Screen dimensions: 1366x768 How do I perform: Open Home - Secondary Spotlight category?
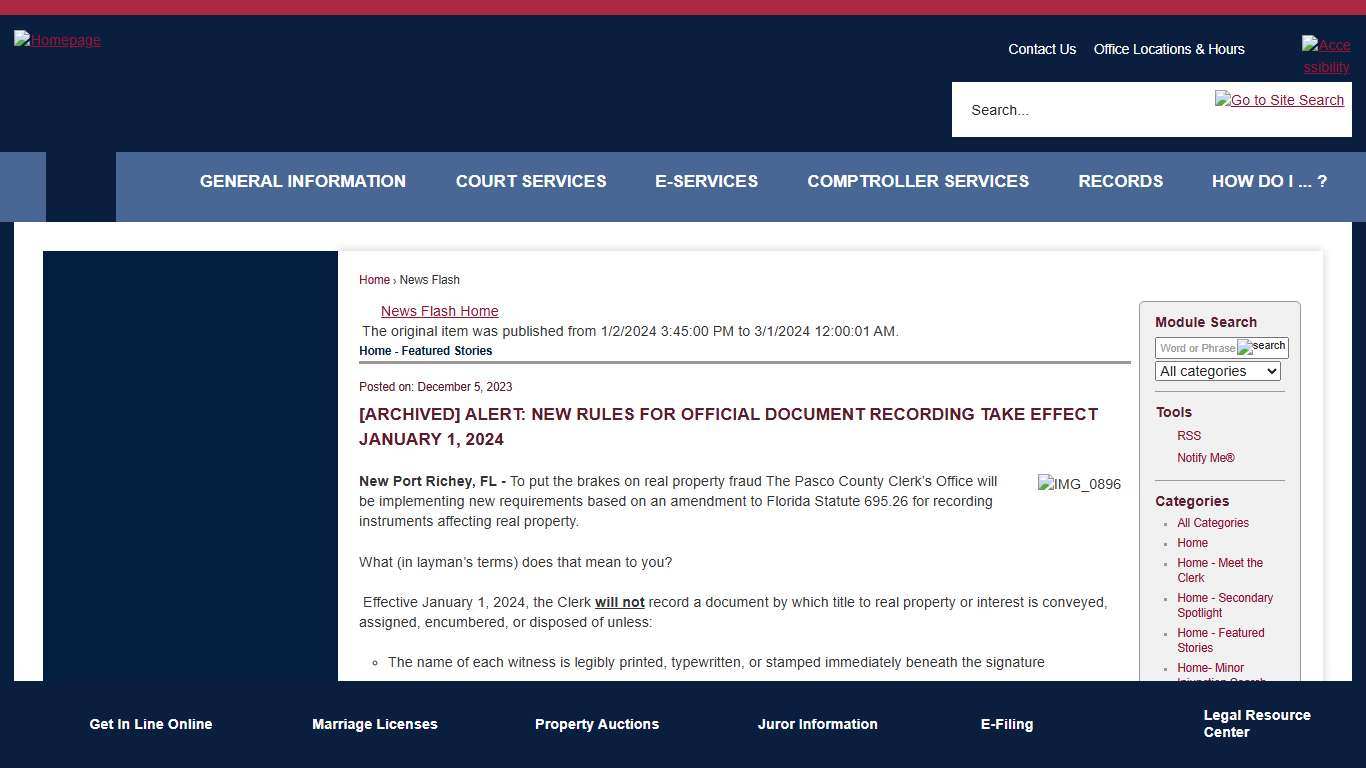coord(1225,605)
